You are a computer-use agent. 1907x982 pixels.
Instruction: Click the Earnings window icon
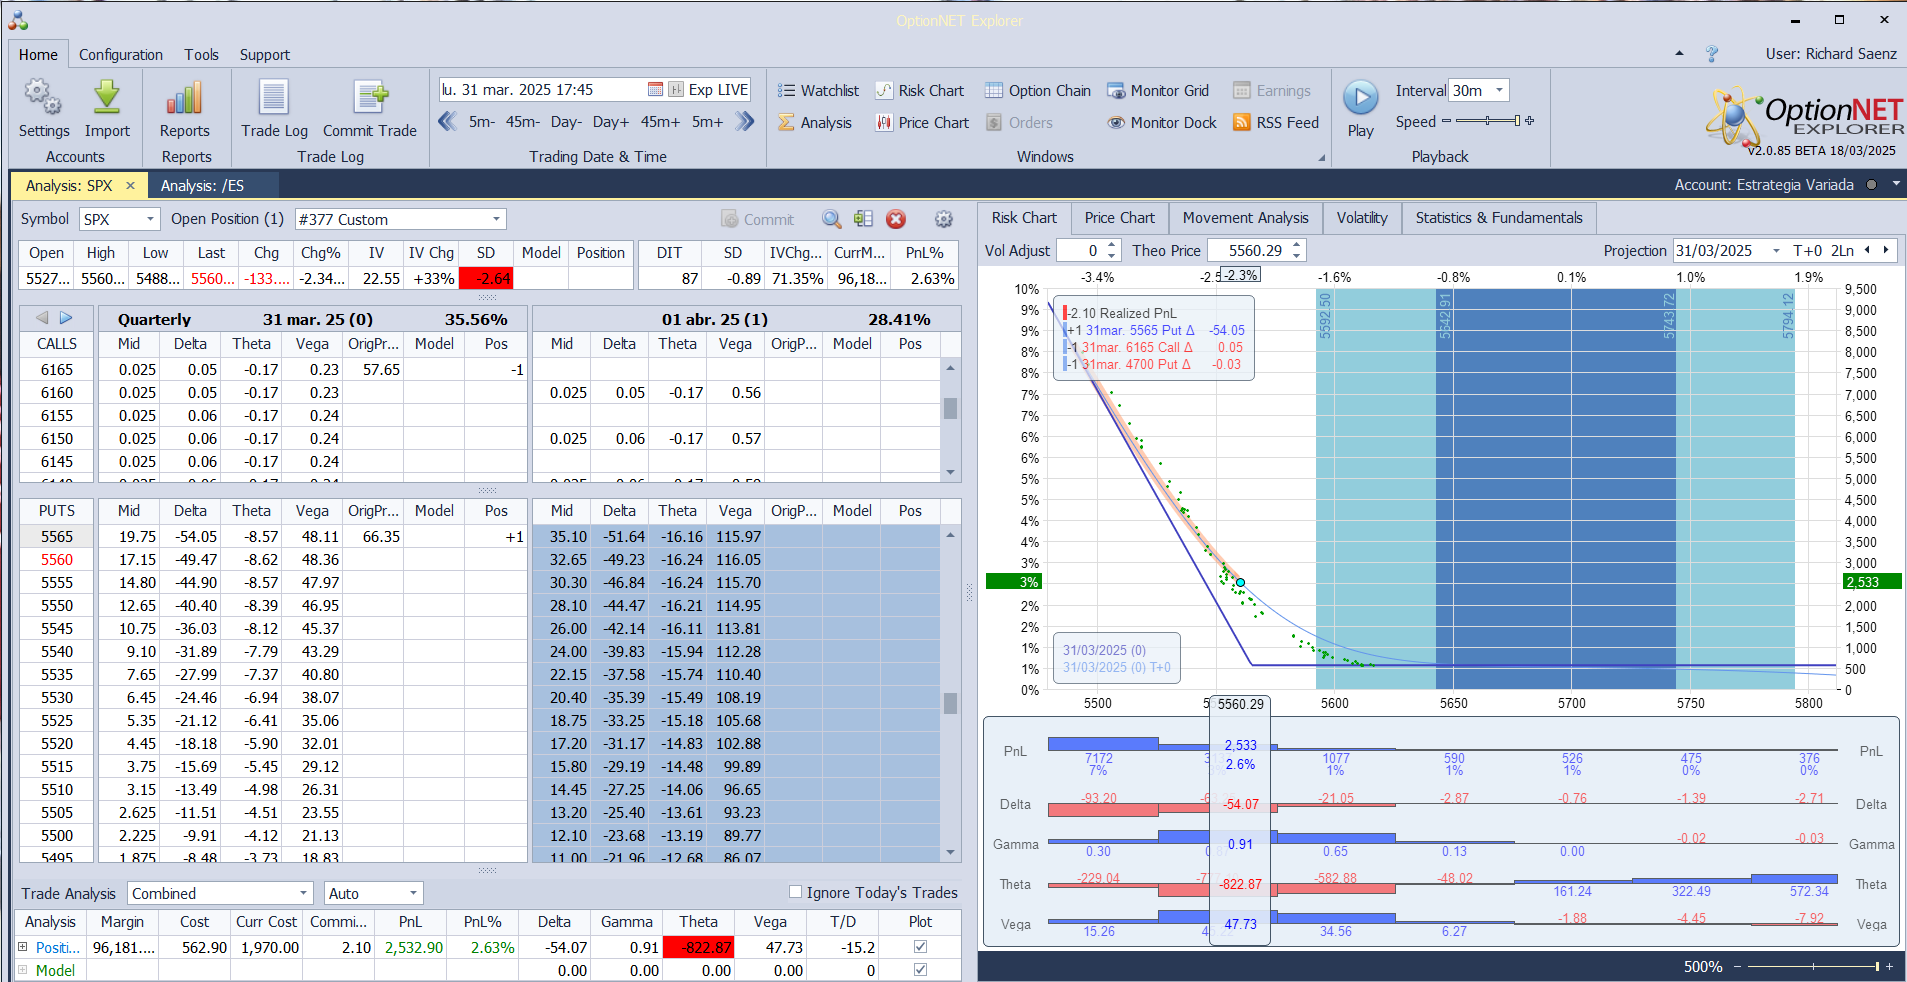pos(1271,90)
